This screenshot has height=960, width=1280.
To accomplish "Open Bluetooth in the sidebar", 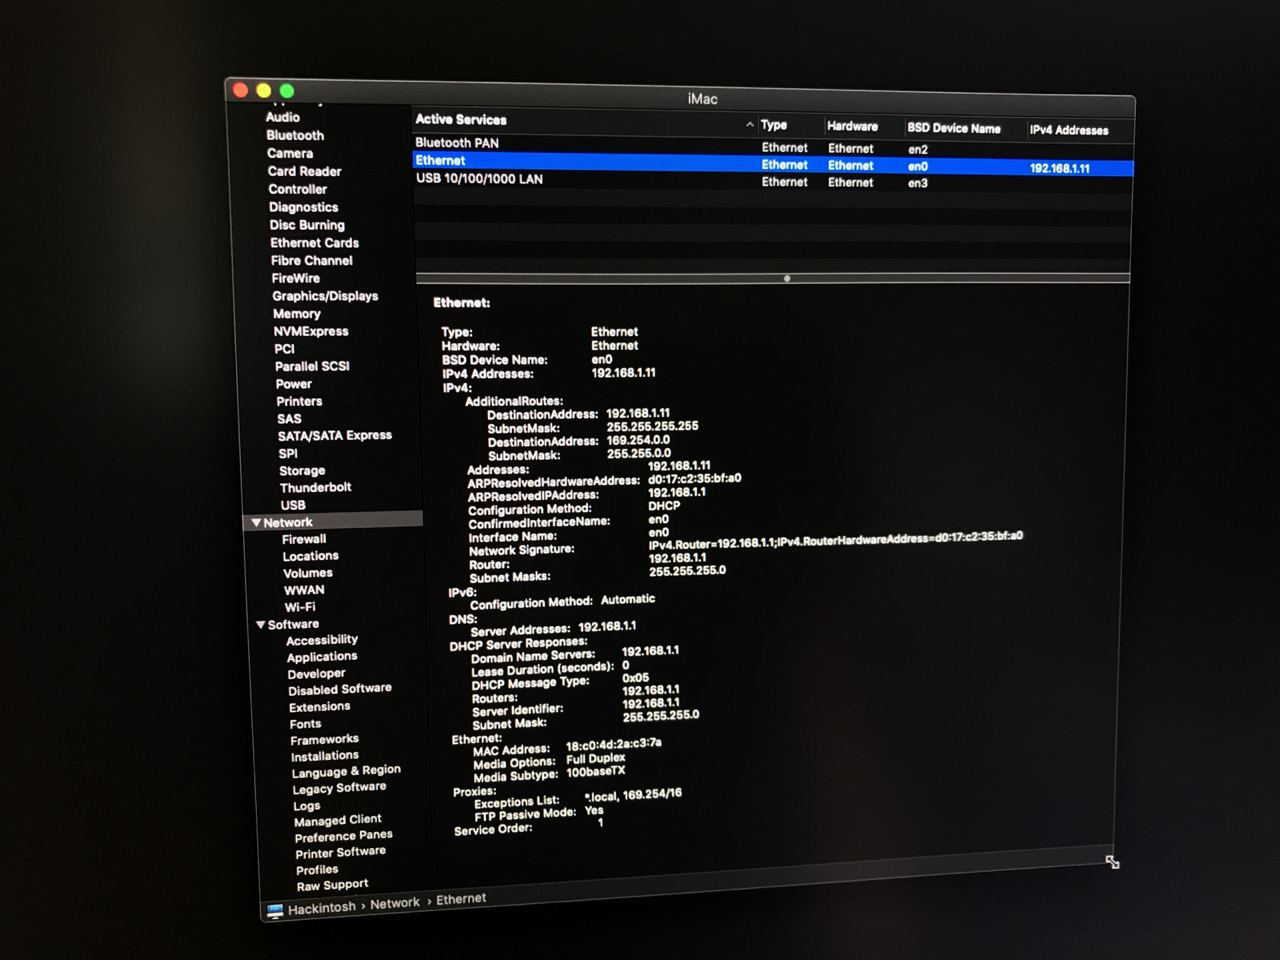I will coord(295,135).
